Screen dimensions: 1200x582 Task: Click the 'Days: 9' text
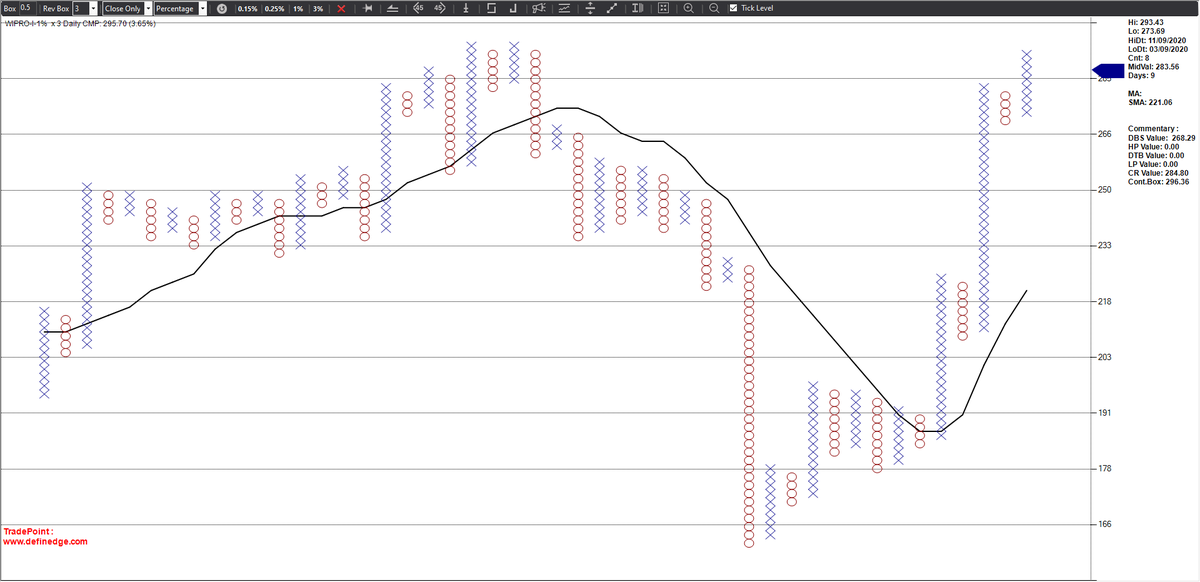click(1141, 76)
